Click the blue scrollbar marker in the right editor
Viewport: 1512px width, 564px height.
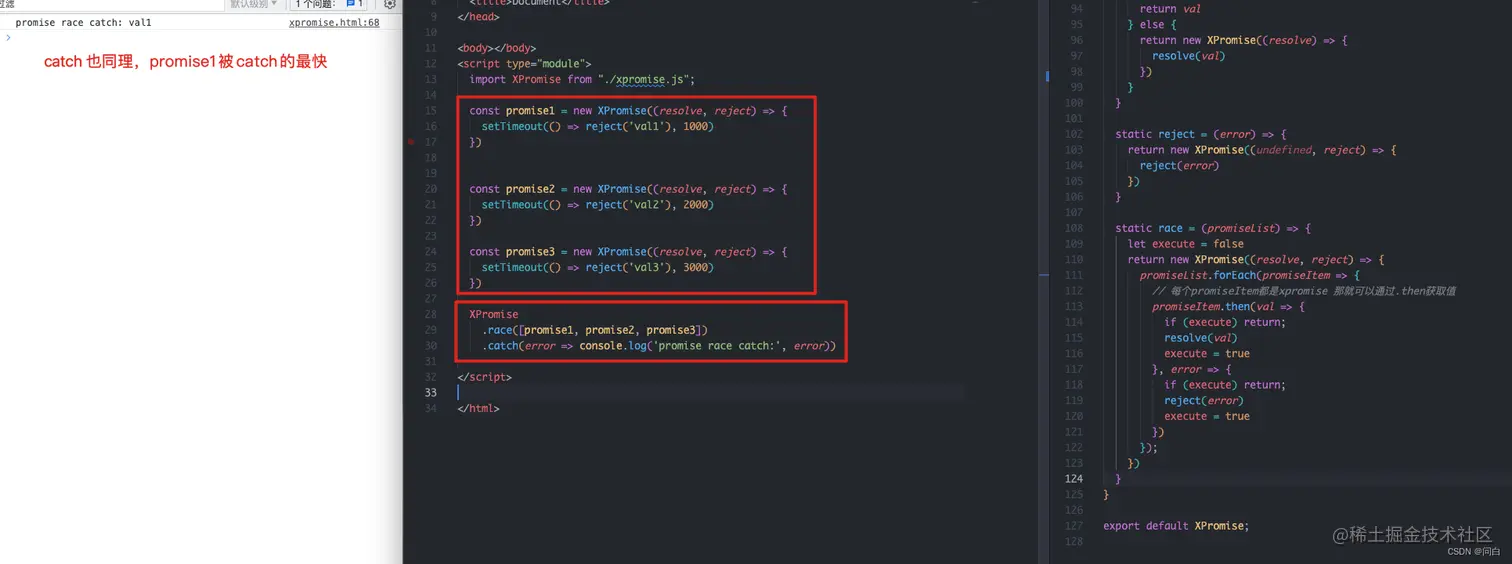coord(1047,75)
